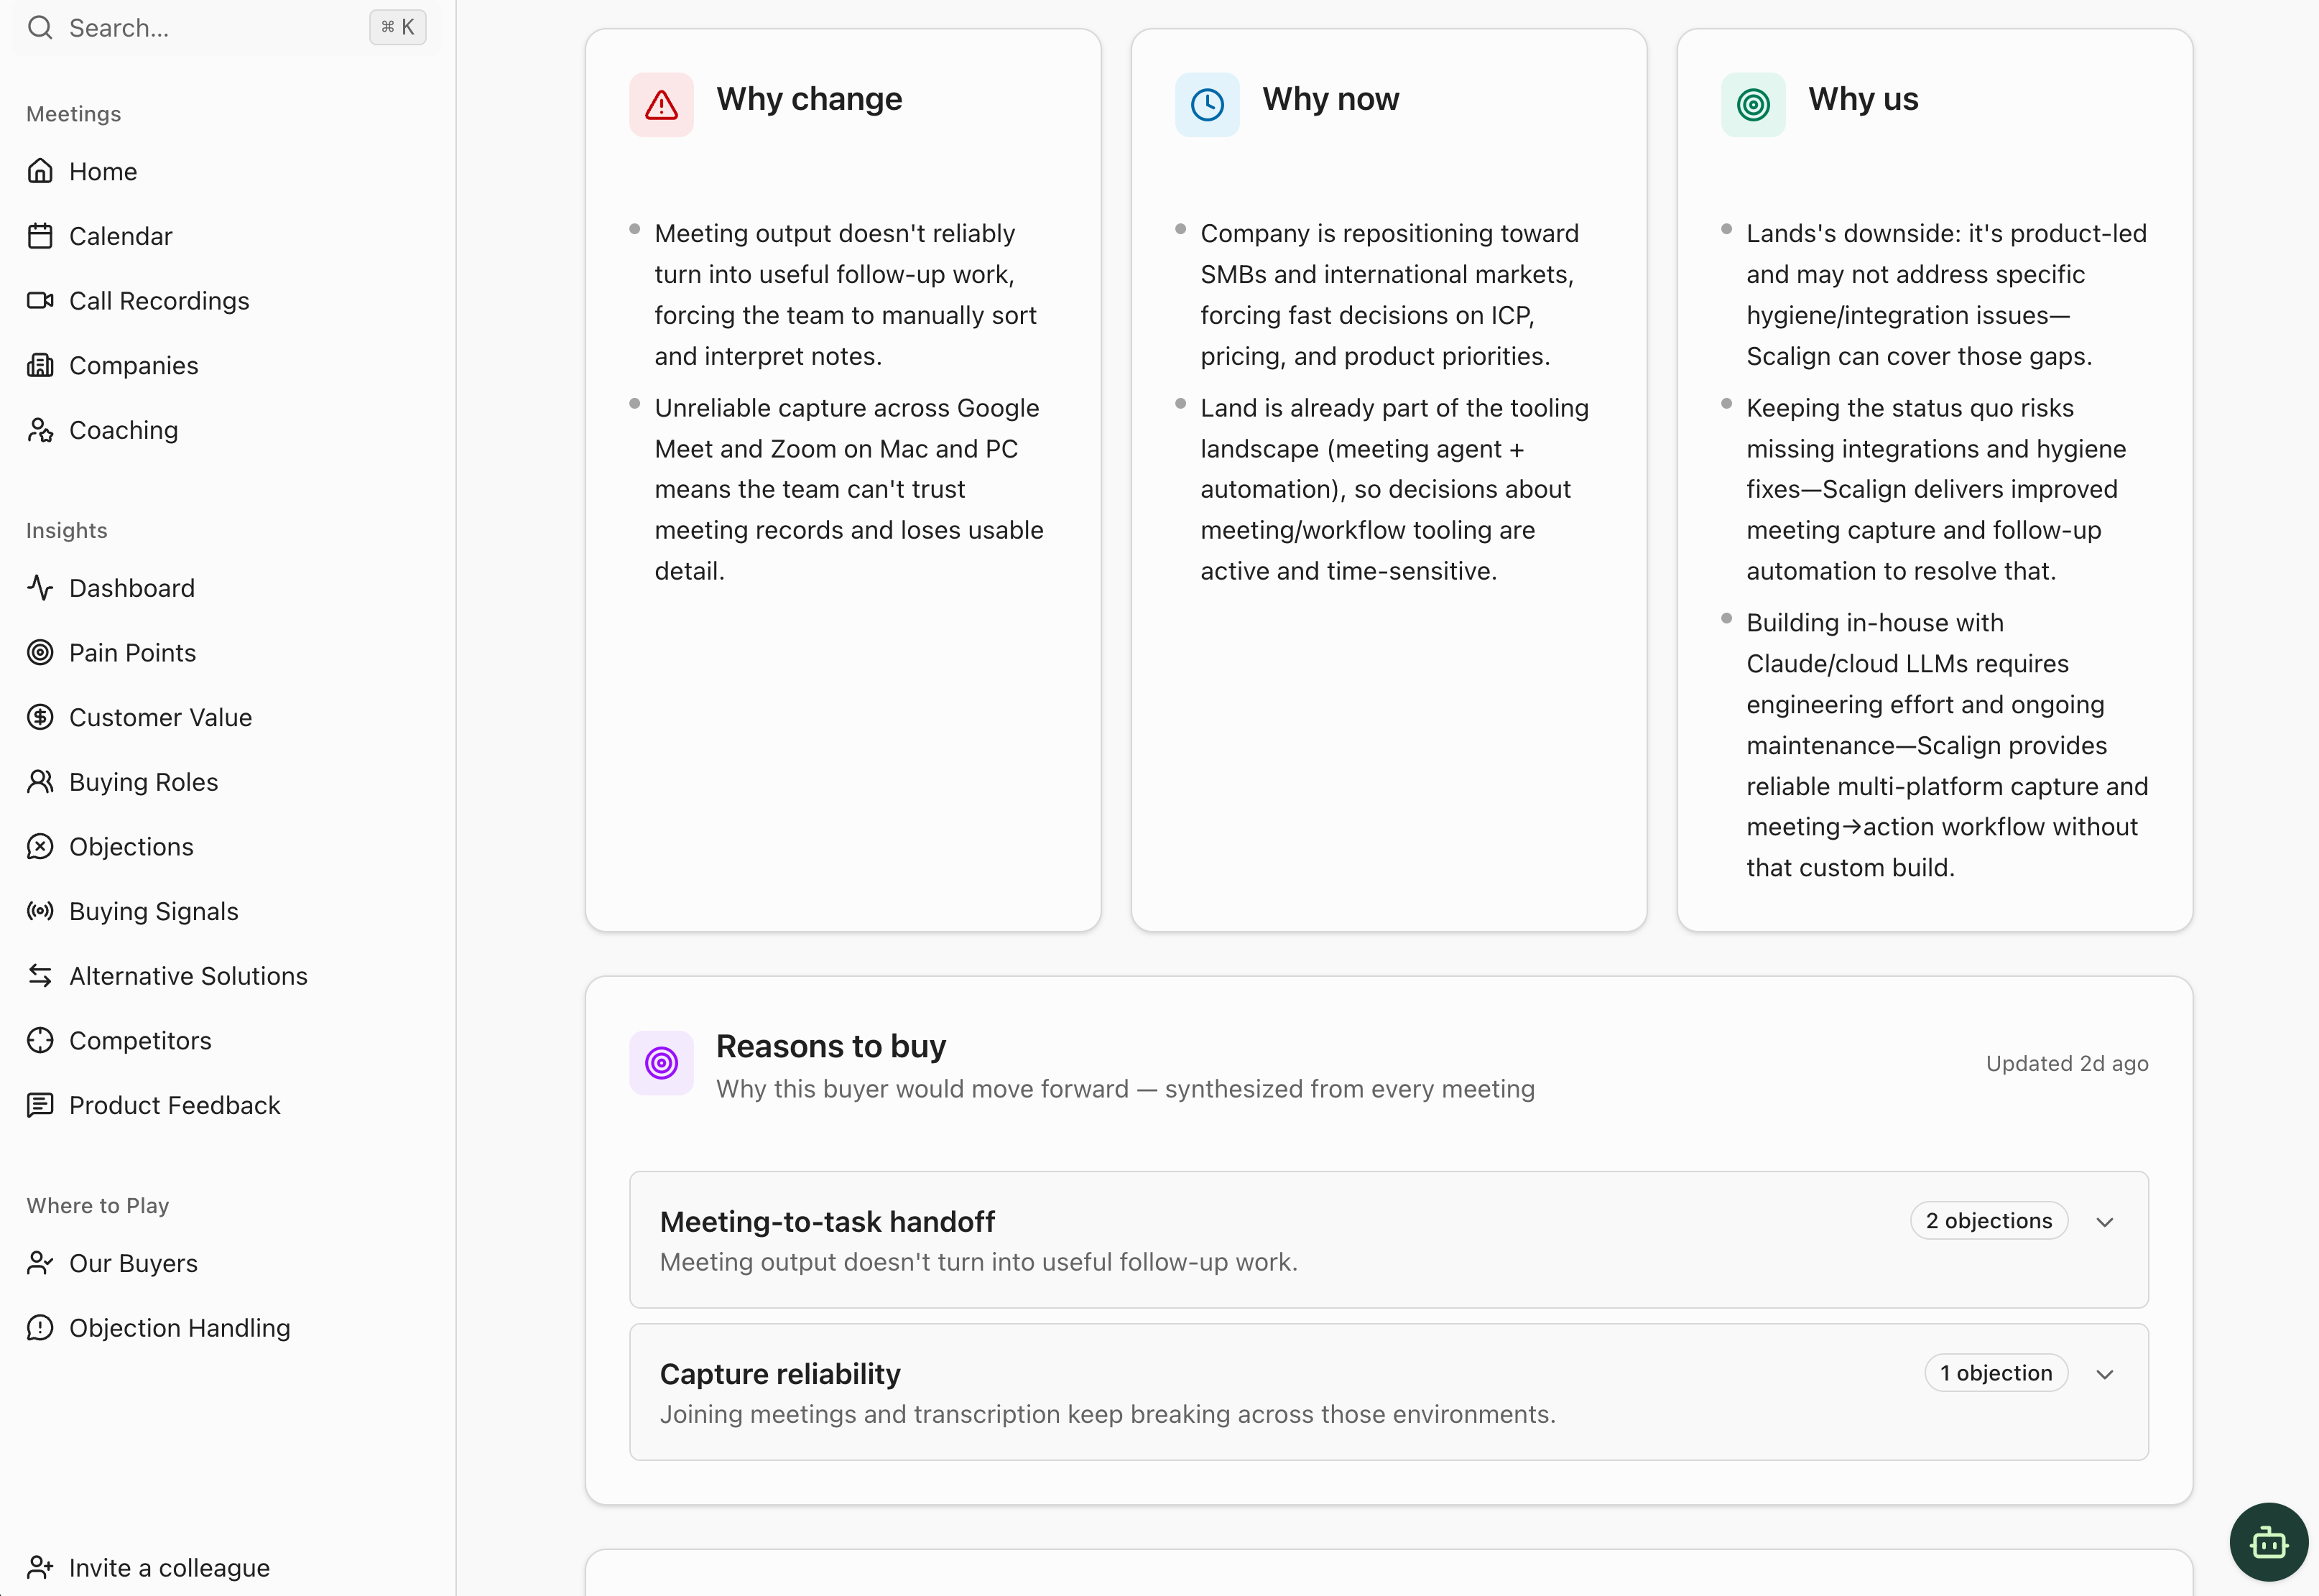This screenshot has height=1596, width=2319.
Task: Open Alternative Solutions label link
Action: [x=188, y=976]
